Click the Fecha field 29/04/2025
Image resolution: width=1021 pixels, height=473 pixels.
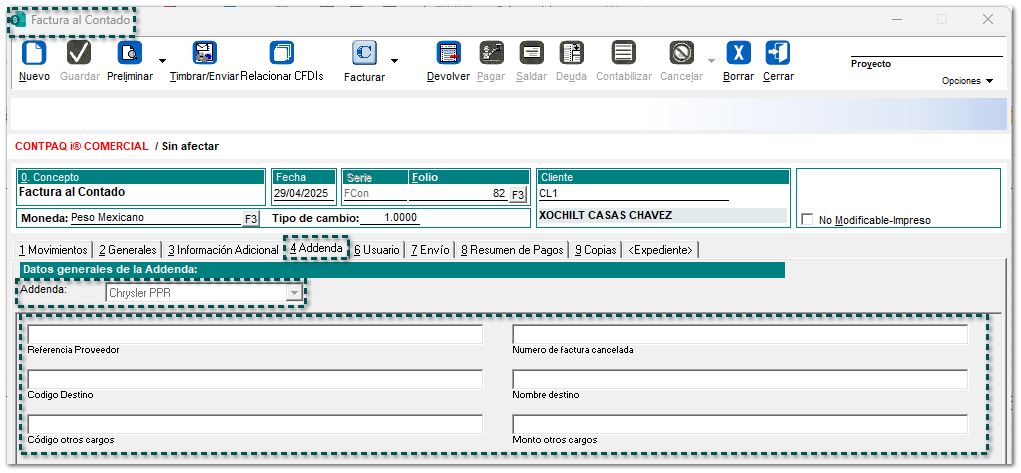(x=304, y=194)
